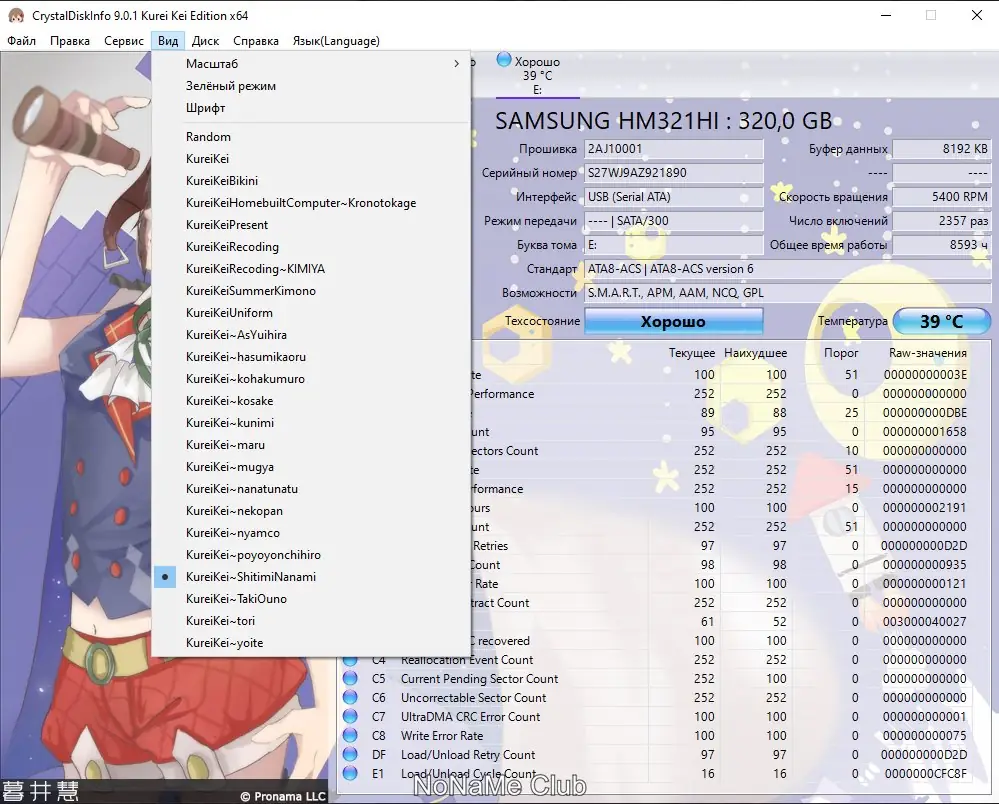Viewport: 999px width, 804px height.
Task: Click the Режим передачи field SATA/300
Action: (673, 221)
